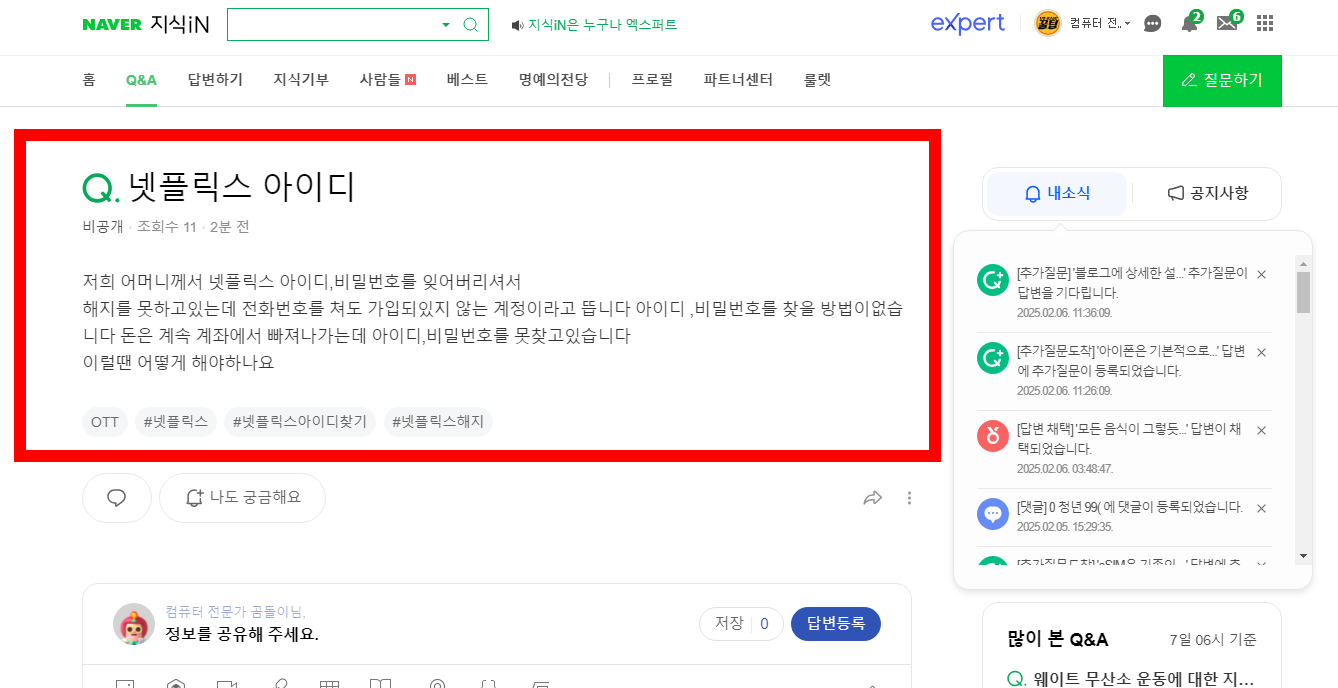Open the Naver services grid icon

(1265, 23)
